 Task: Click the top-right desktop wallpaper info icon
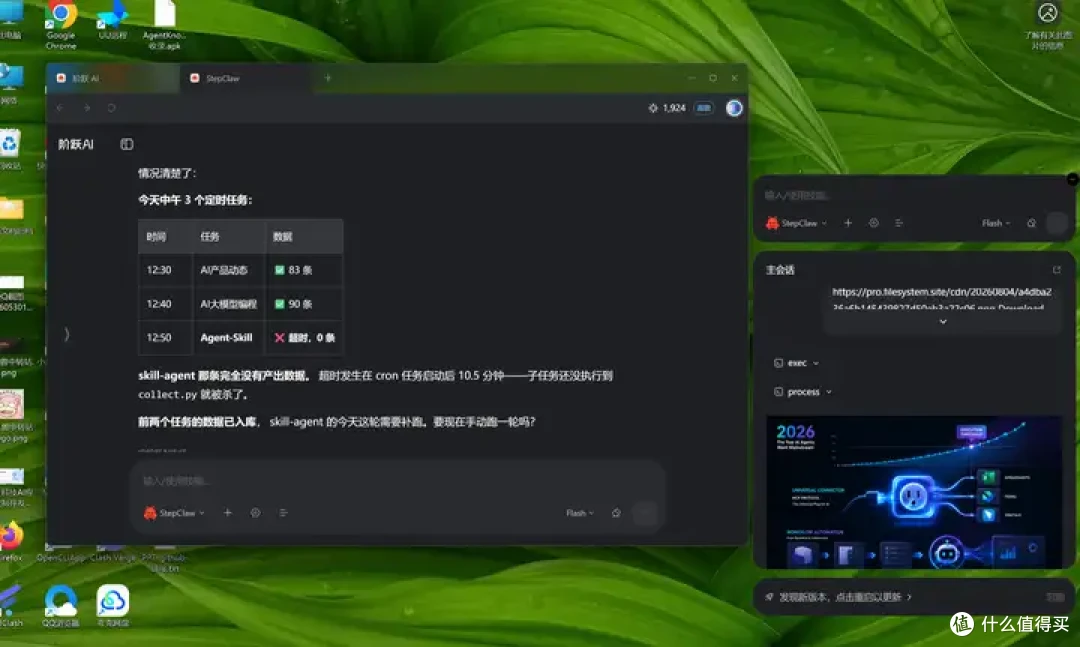click(1048, 25)
